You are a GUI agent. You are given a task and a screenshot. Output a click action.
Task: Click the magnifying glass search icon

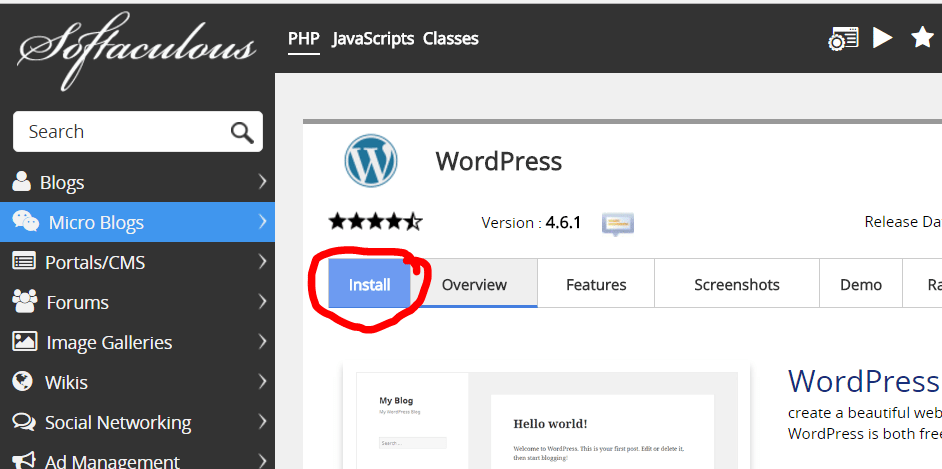[242, 132]
